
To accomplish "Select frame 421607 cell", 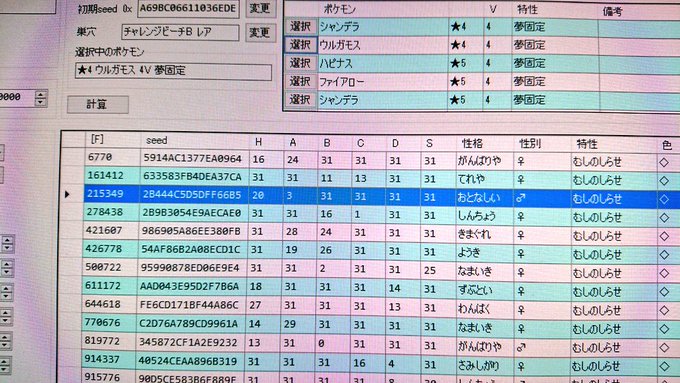I will pyautogui.click(x=111, y=231).
